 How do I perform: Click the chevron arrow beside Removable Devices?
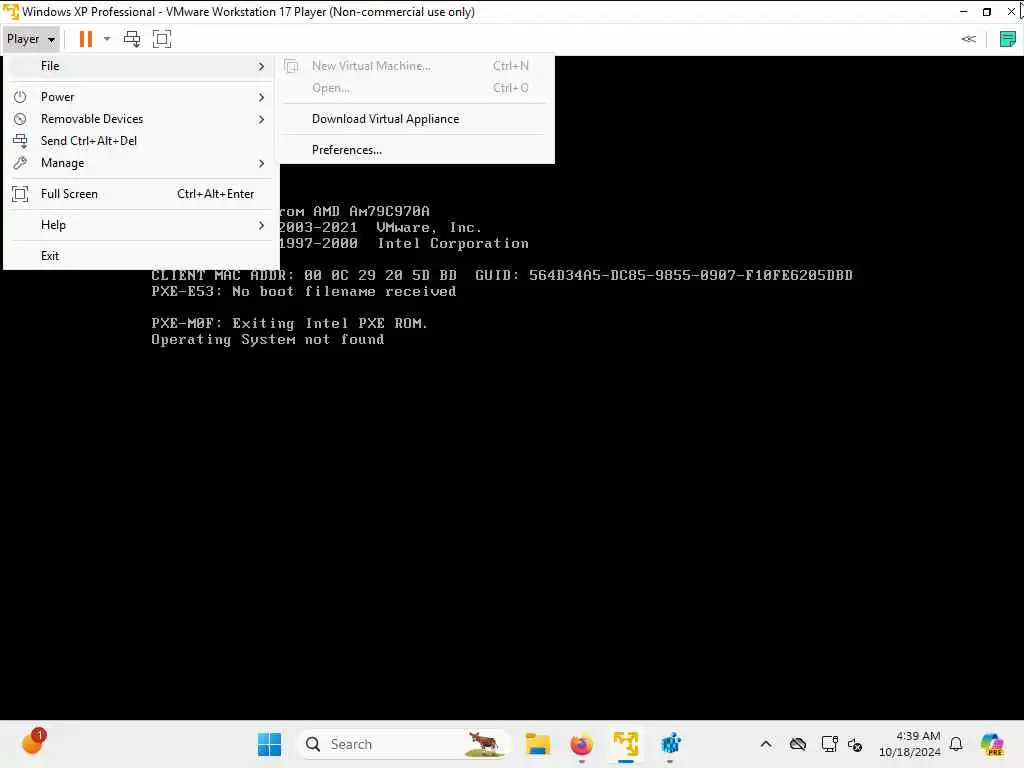click(x=261, y=120)
